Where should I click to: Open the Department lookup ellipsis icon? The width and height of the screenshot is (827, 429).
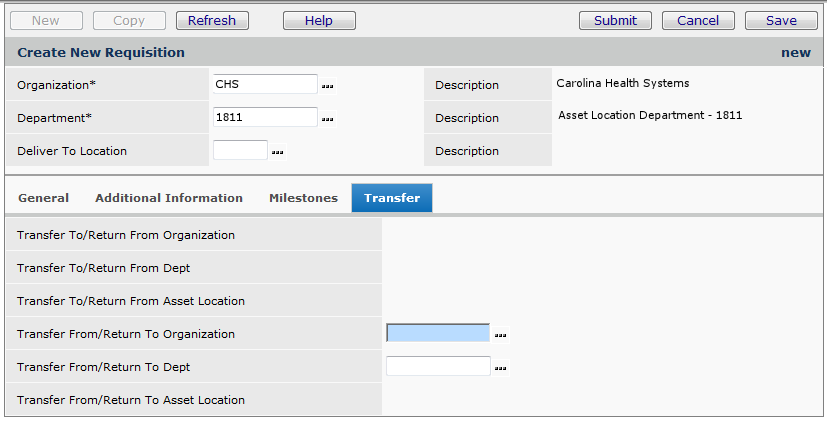328,119
